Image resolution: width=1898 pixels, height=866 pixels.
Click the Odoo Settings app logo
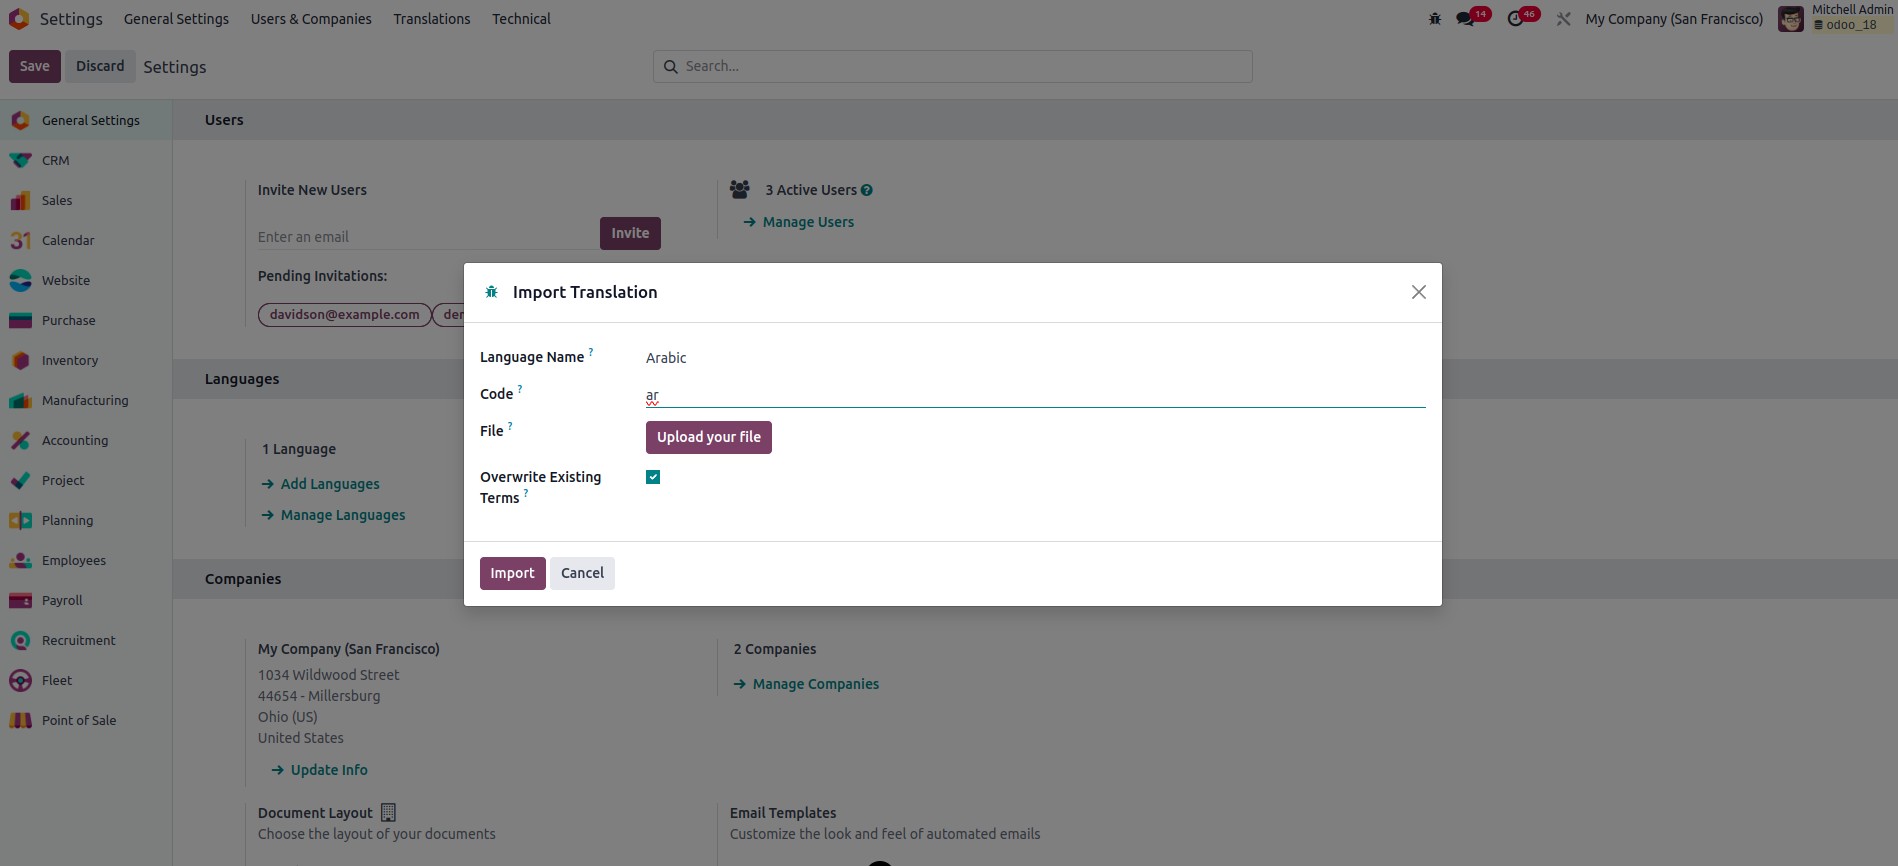click(x=19, y=19)
